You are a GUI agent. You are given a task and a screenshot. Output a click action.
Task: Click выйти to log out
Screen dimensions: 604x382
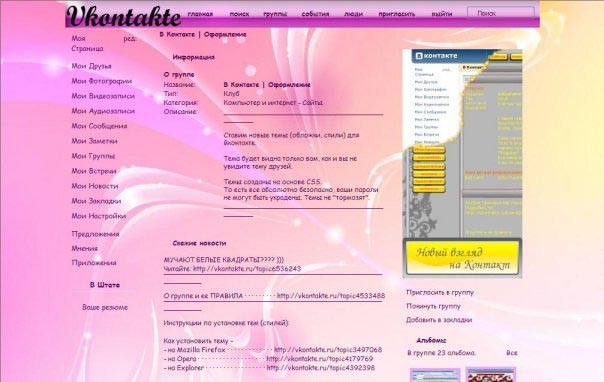point(442,14)
